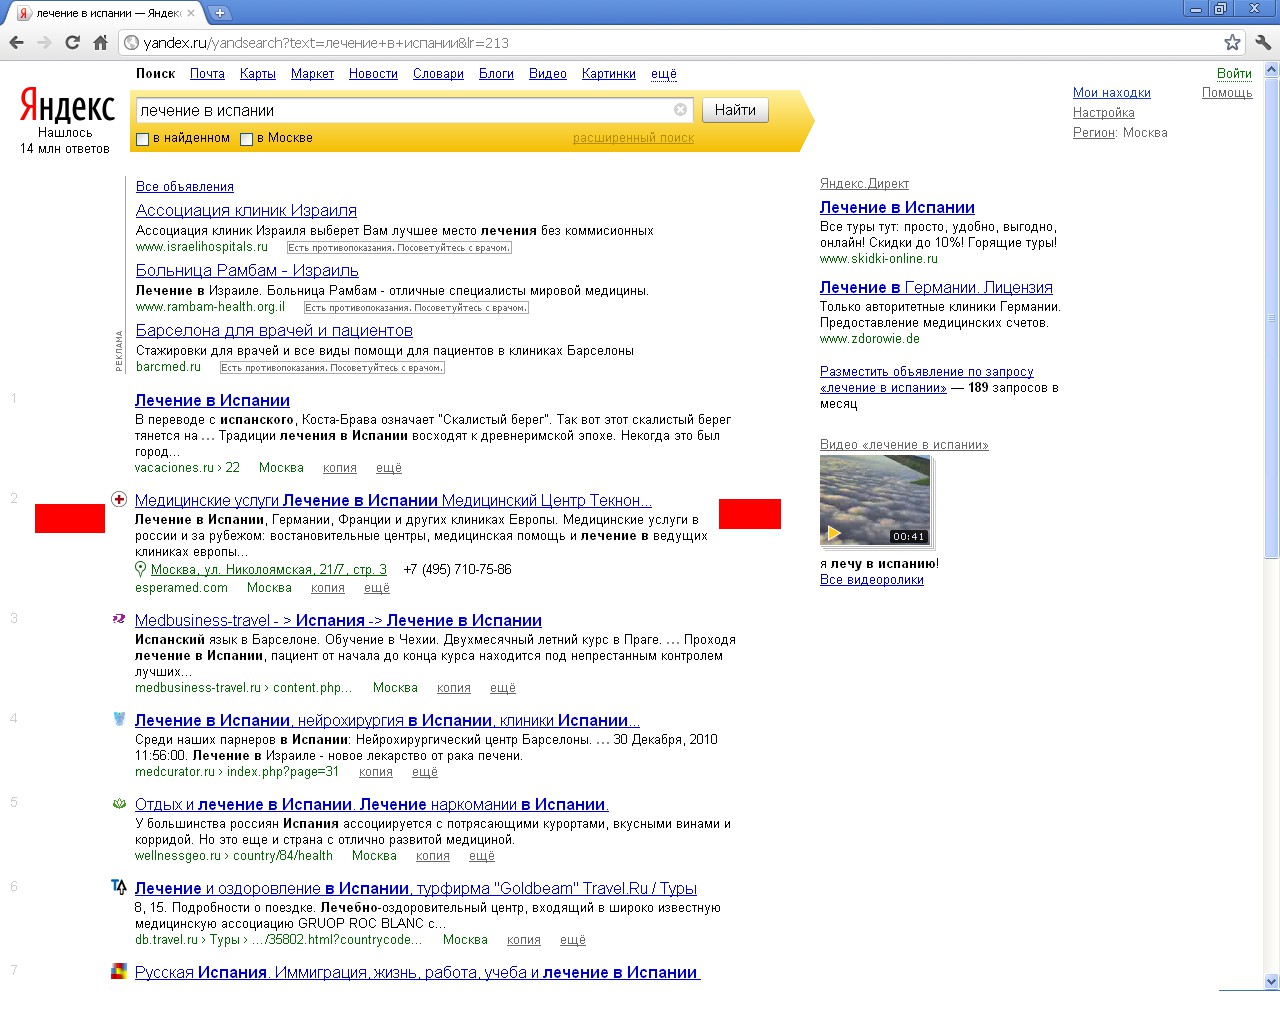Open the Настройка link
Screen dimensions: 1280x1024
pos(1104,113)
